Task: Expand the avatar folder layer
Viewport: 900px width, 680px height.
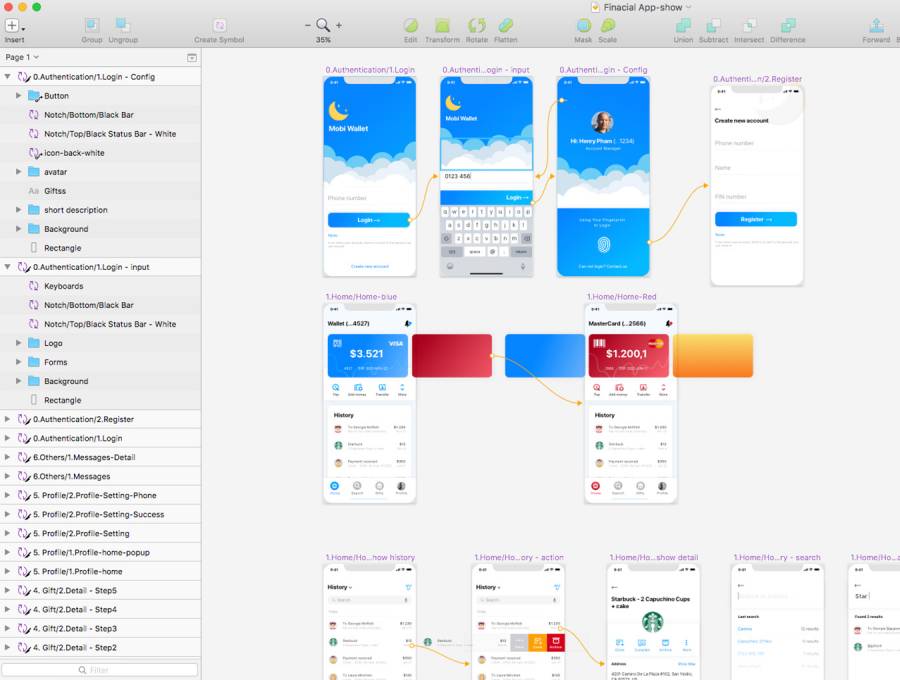Action: click(19, 172)
